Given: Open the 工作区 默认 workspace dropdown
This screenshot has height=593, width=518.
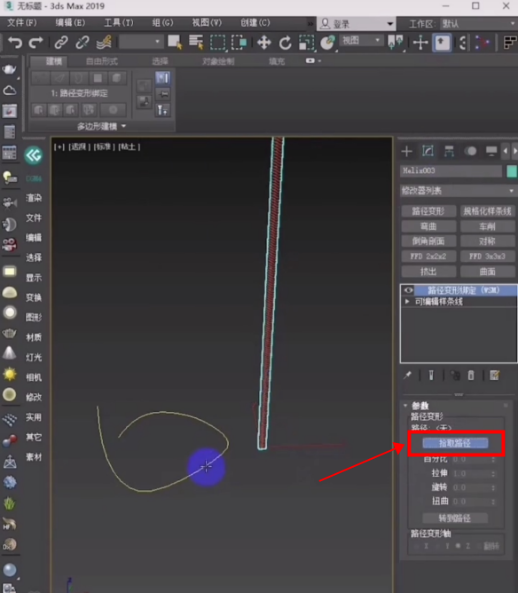Looking at the screenshot, I should pos(479,24).
